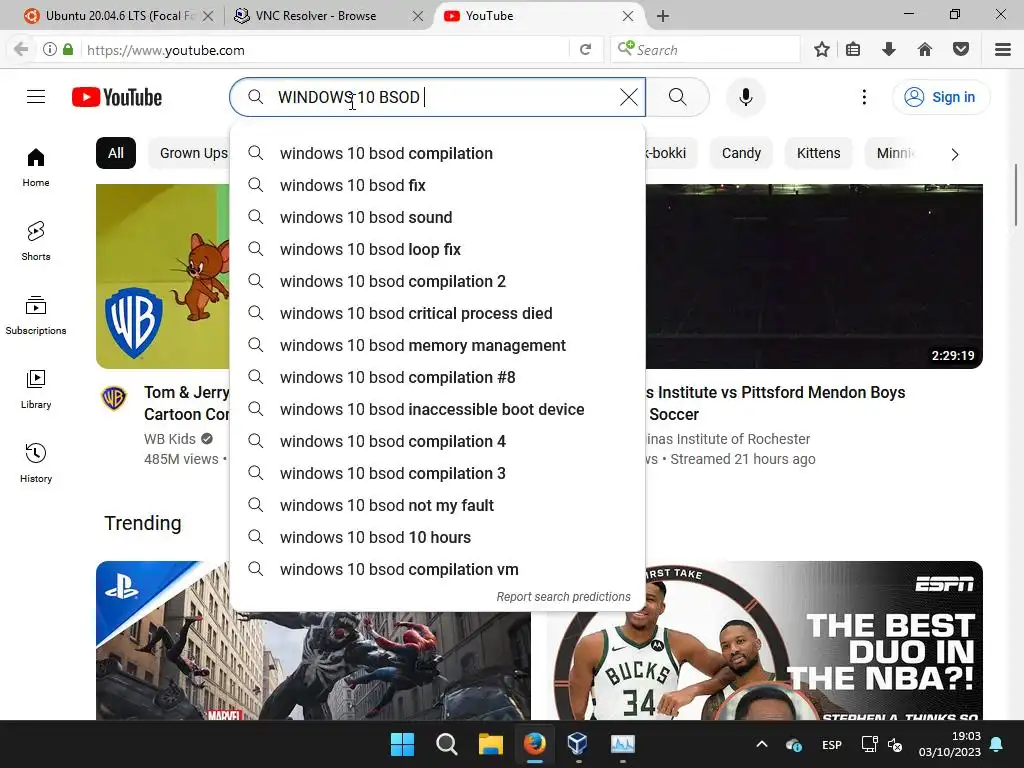Click the Firefox home icon

click(925, 50)
